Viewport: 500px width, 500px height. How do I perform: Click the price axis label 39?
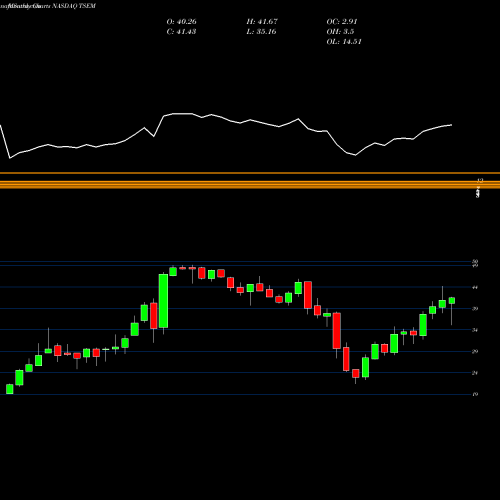pos(475,309)
